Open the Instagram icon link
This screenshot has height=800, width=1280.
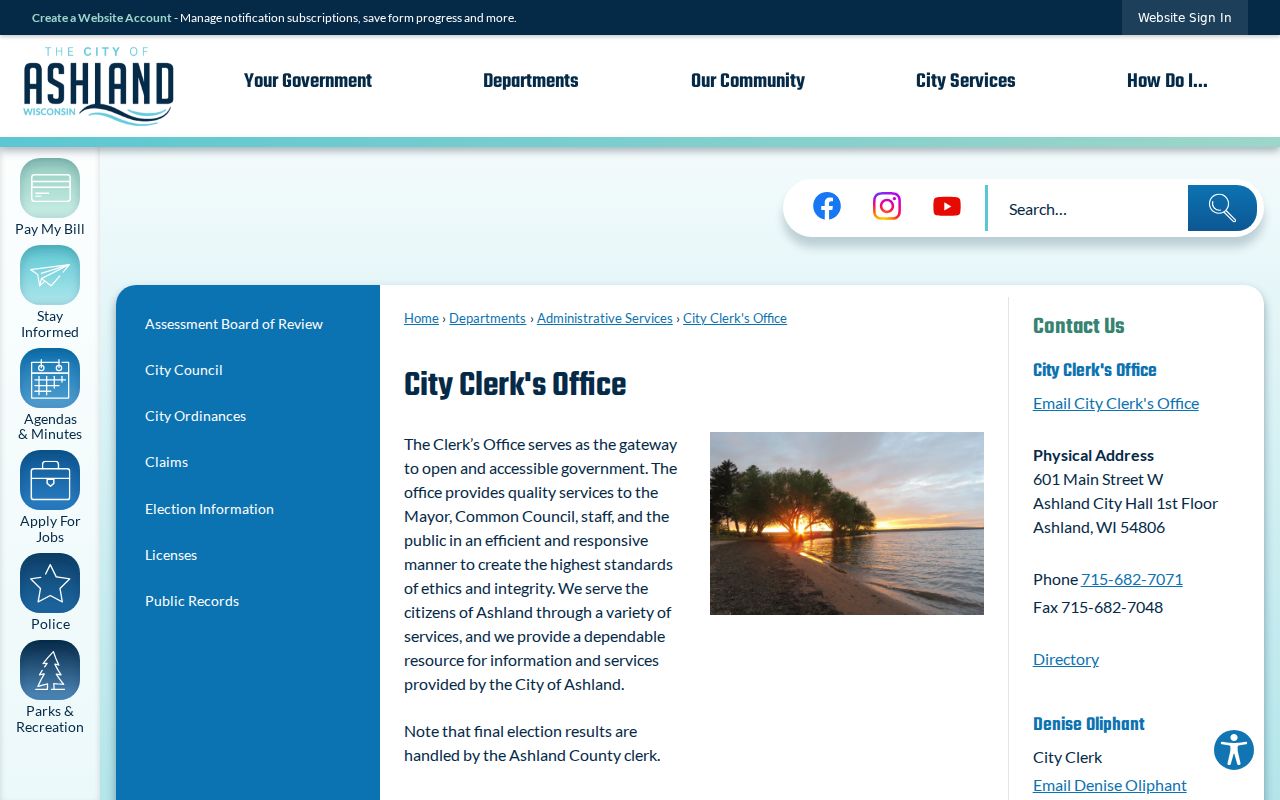pos(887,206)
